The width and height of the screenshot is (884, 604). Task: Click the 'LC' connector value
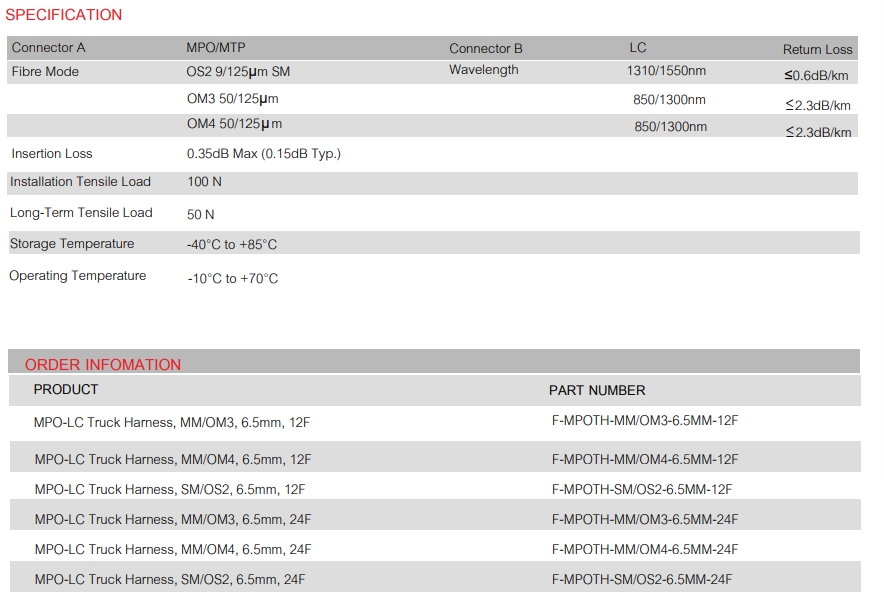pos(638,48)
